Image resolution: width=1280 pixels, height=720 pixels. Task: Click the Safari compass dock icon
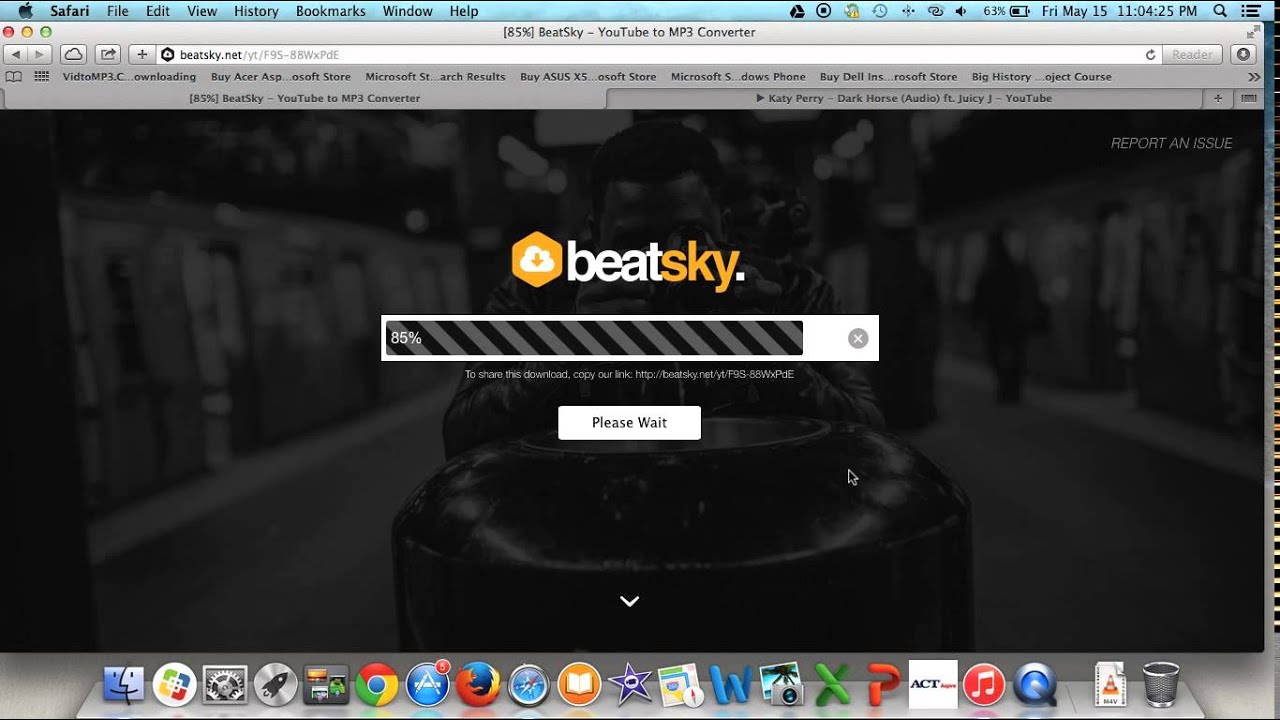pyautogui.click(x=529, y=685)
